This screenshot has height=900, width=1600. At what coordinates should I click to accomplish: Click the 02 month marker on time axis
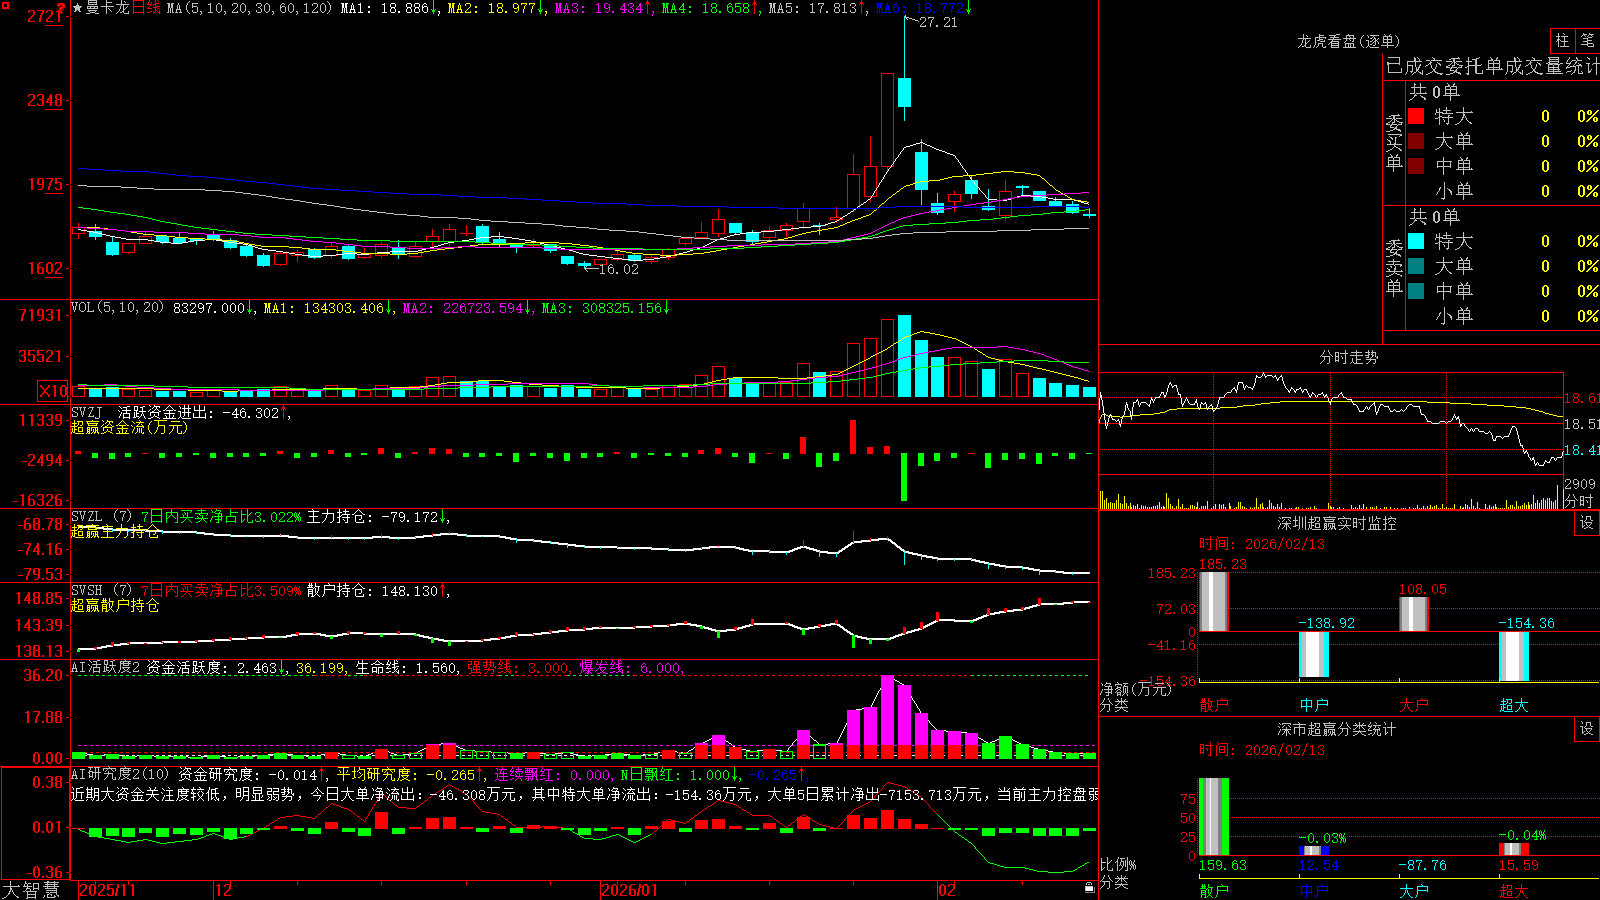tap(947, 890)
